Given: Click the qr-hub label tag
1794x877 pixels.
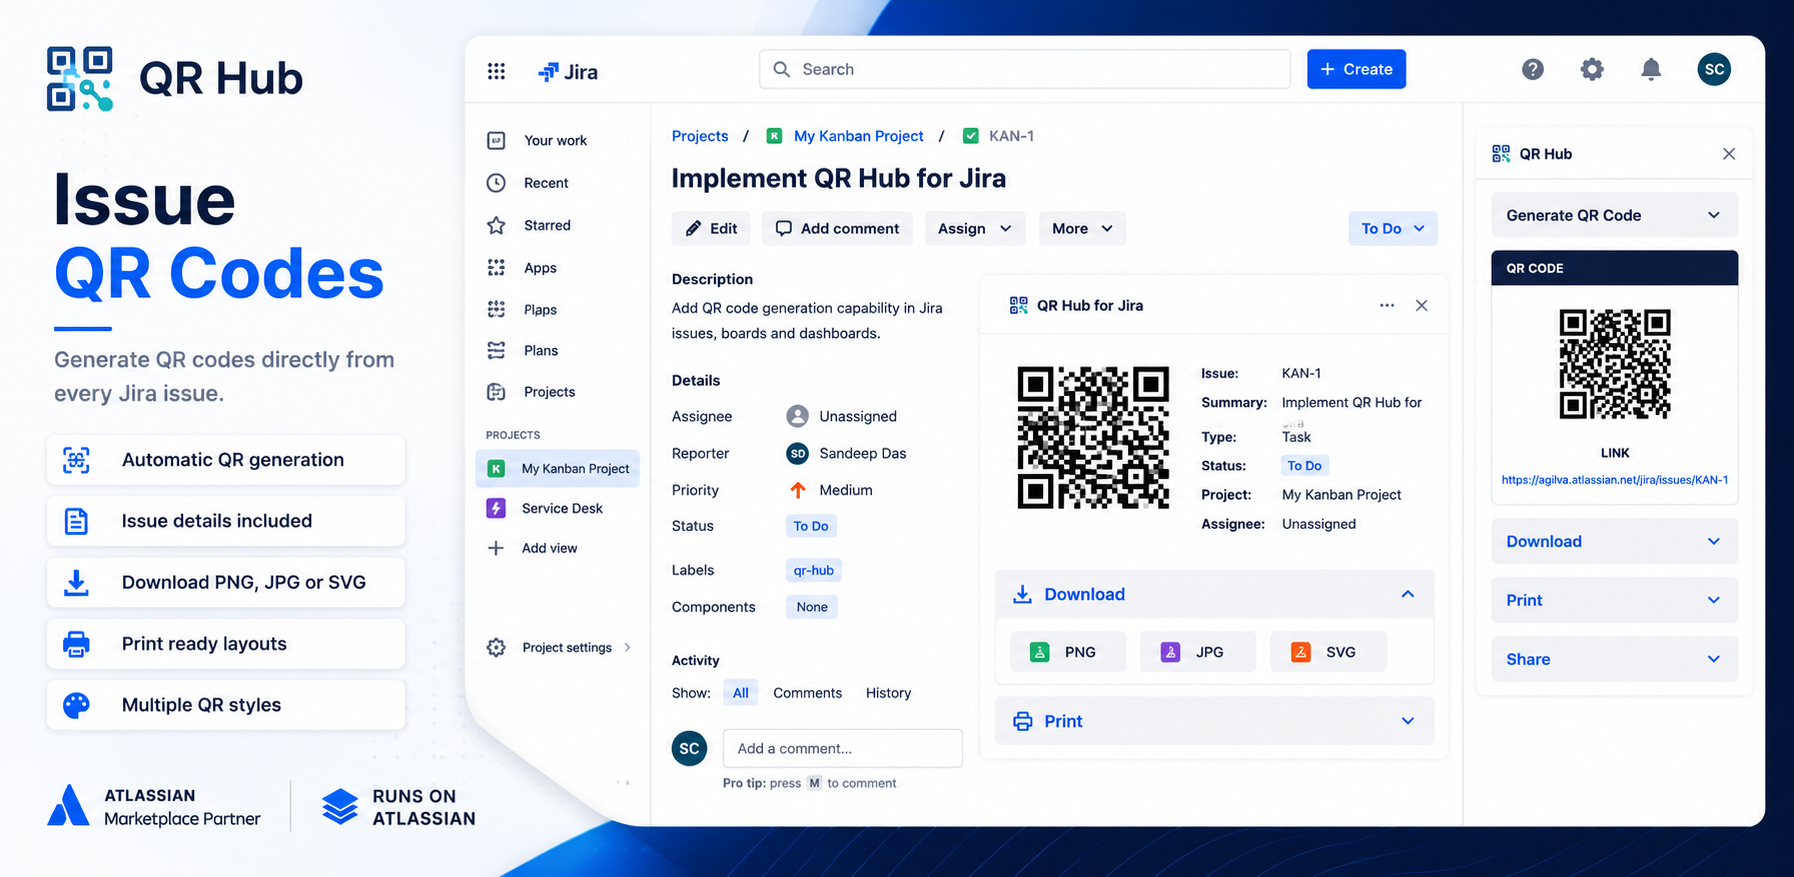Looking at the screenshot, I should pyautogui.click(x=813, y=570).
